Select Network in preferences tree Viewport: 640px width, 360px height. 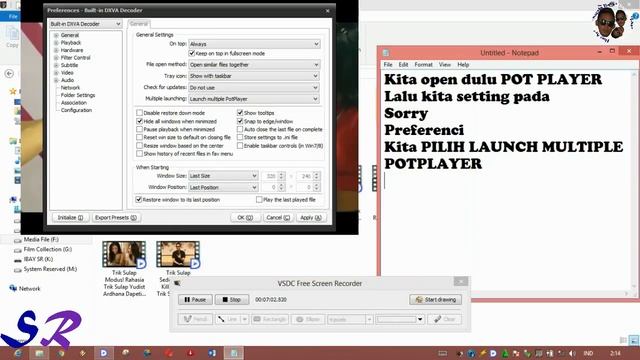pyautogui.click(x=70, y=88)
